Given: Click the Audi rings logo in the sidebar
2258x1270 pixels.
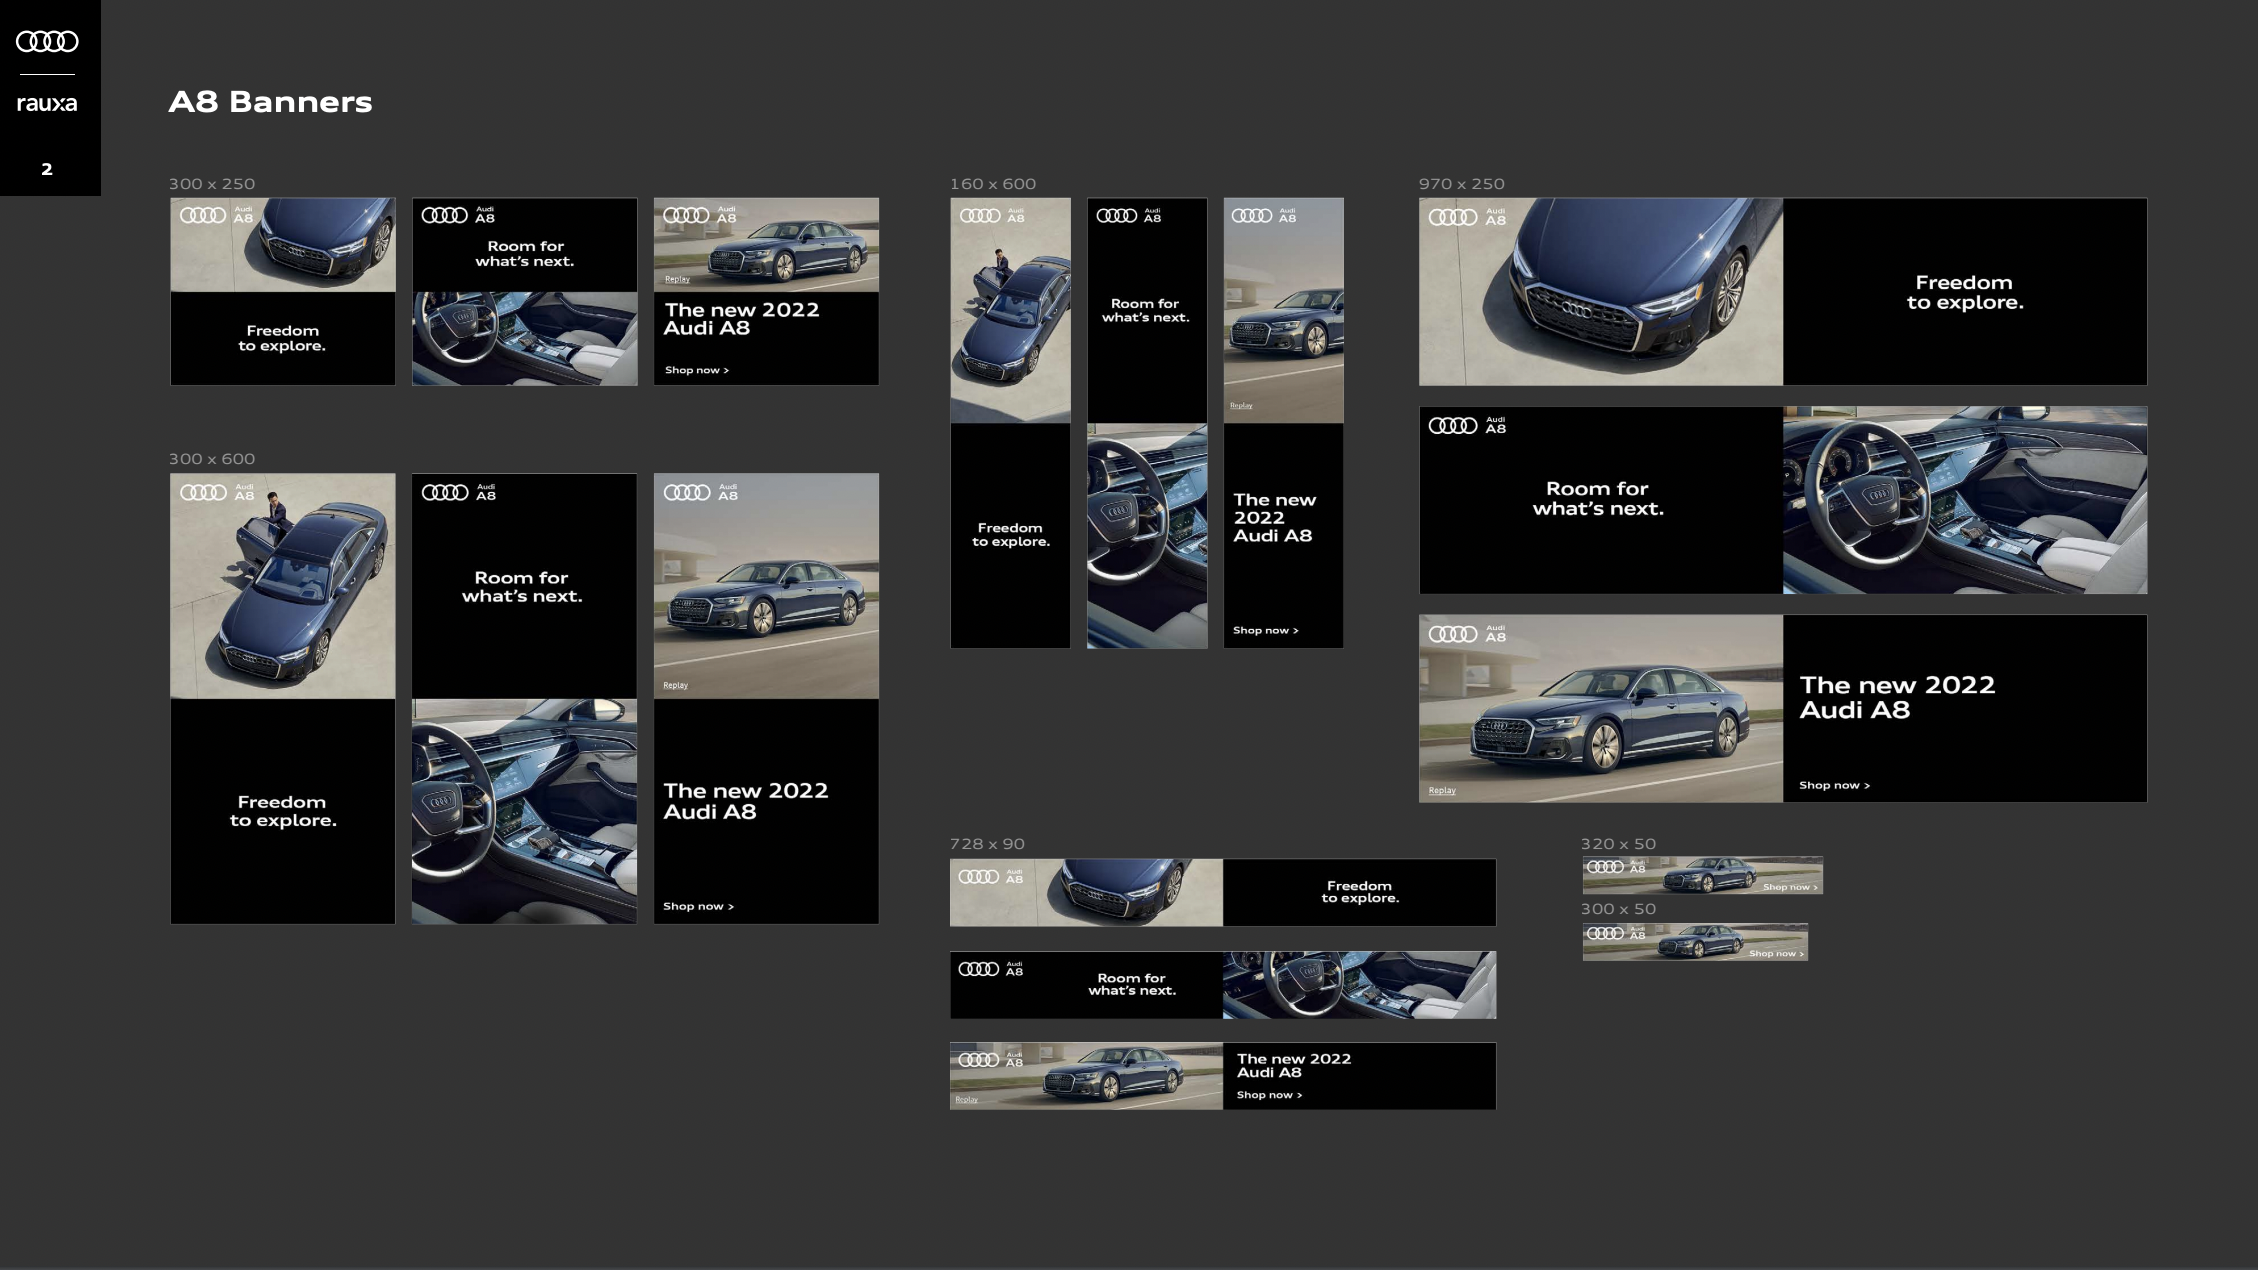Looking at the screenshot, I should coord(47,41).
